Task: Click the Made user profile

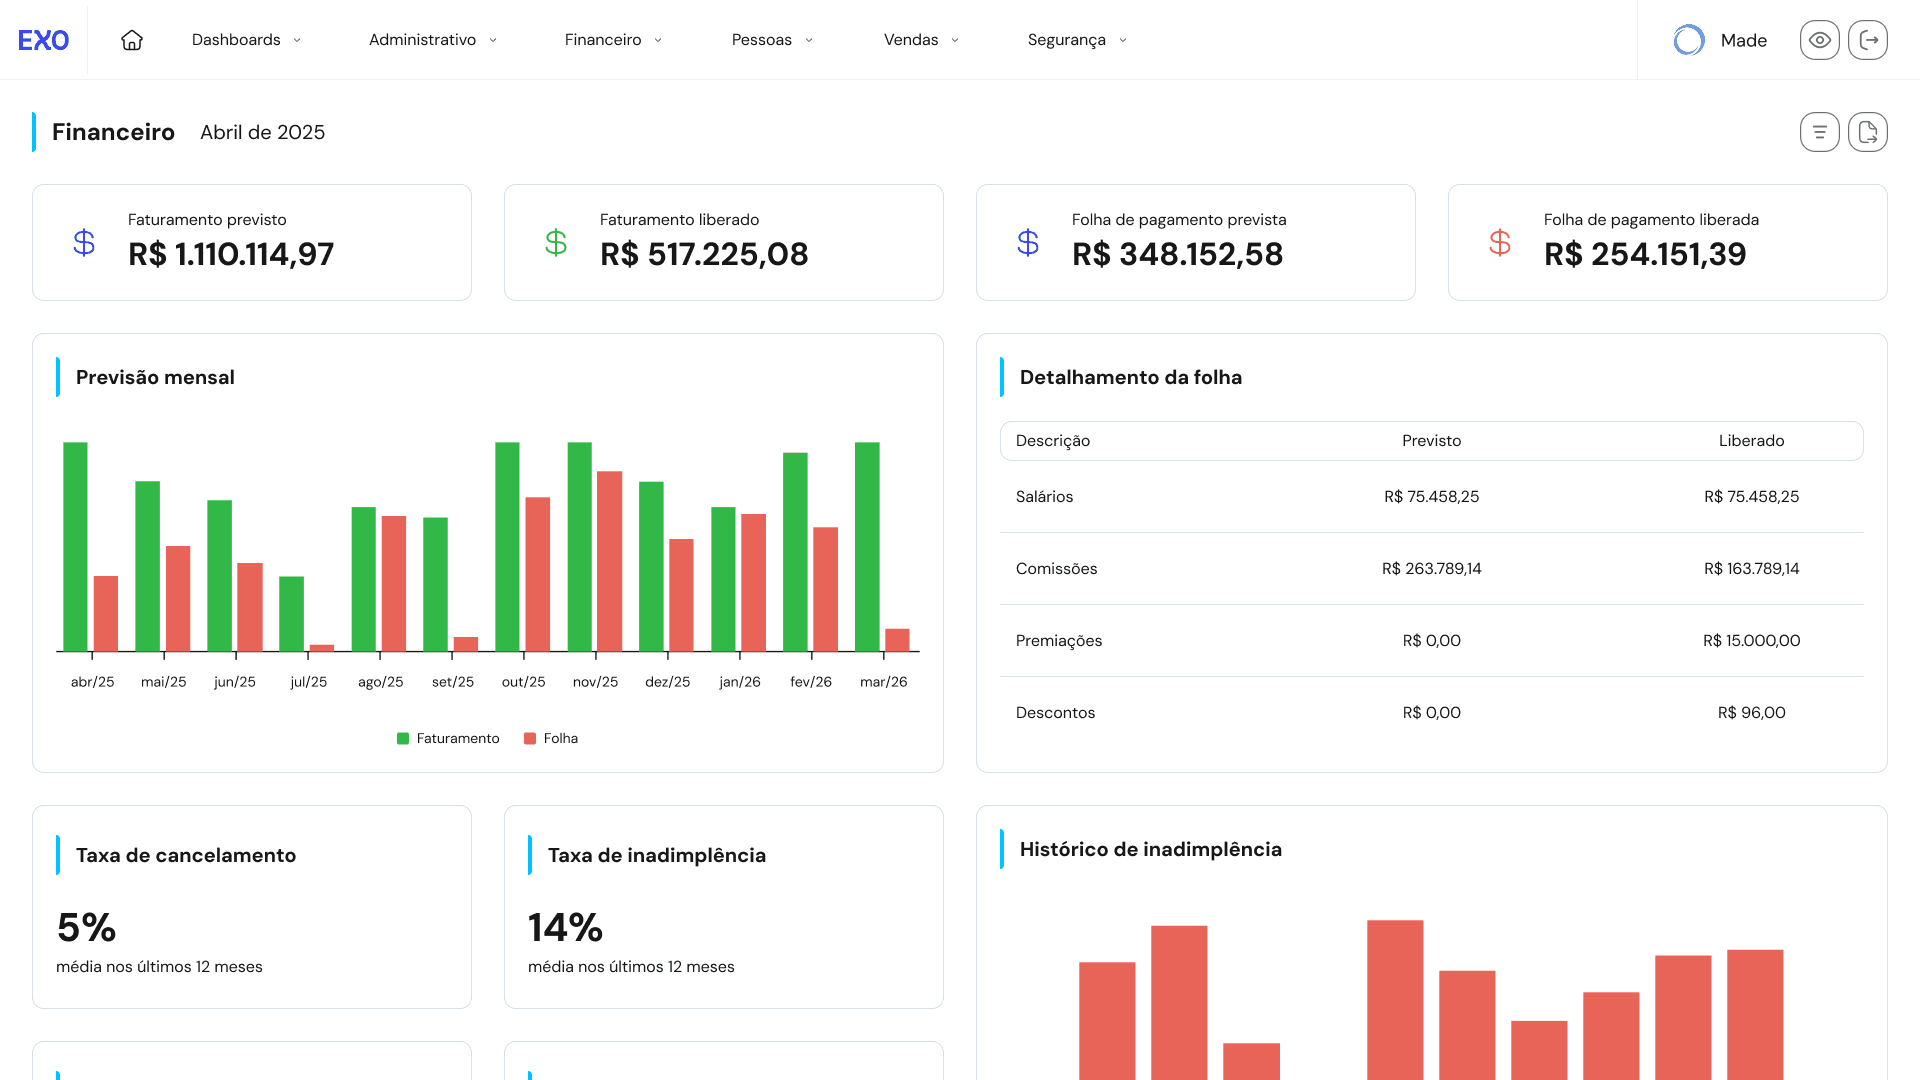Action: click(x=1721, y=40)
